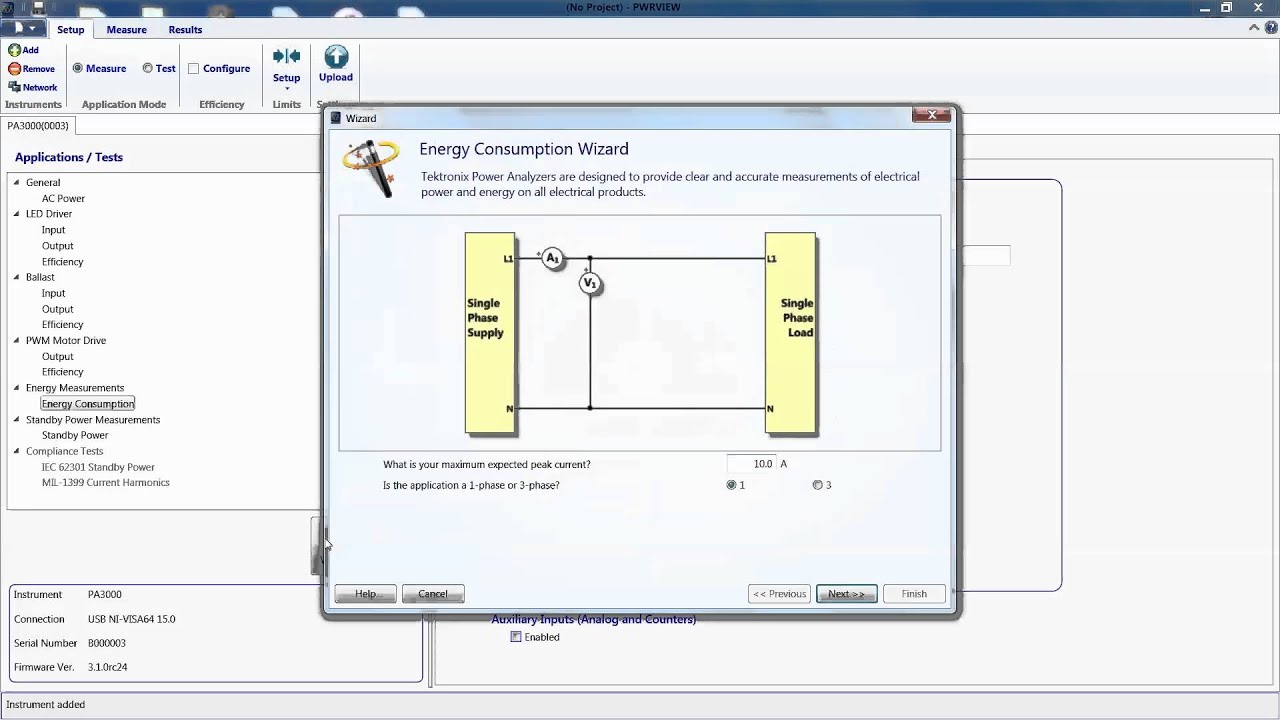Screen dimensions: 1280x720
Task: Click the 'Instrument added' status text
Action: [x=45, y=704]
